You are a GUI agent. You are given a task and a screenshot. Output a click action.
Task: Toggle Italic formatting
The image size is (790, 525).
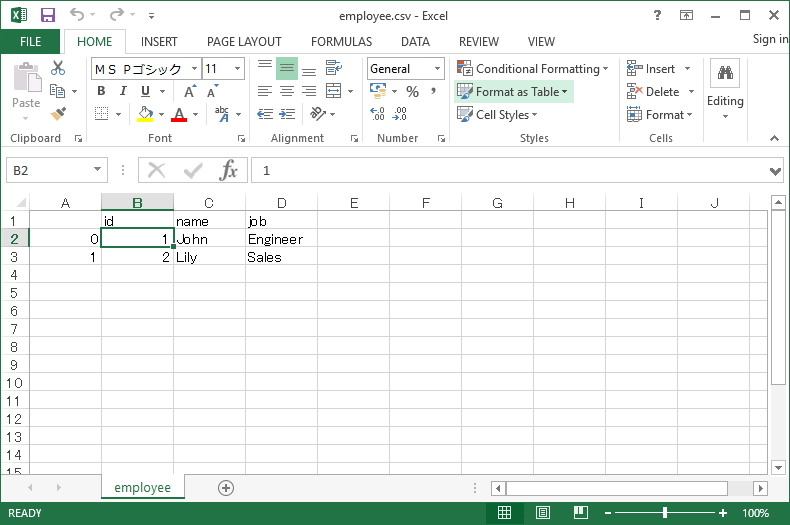[x=125, y=91]
